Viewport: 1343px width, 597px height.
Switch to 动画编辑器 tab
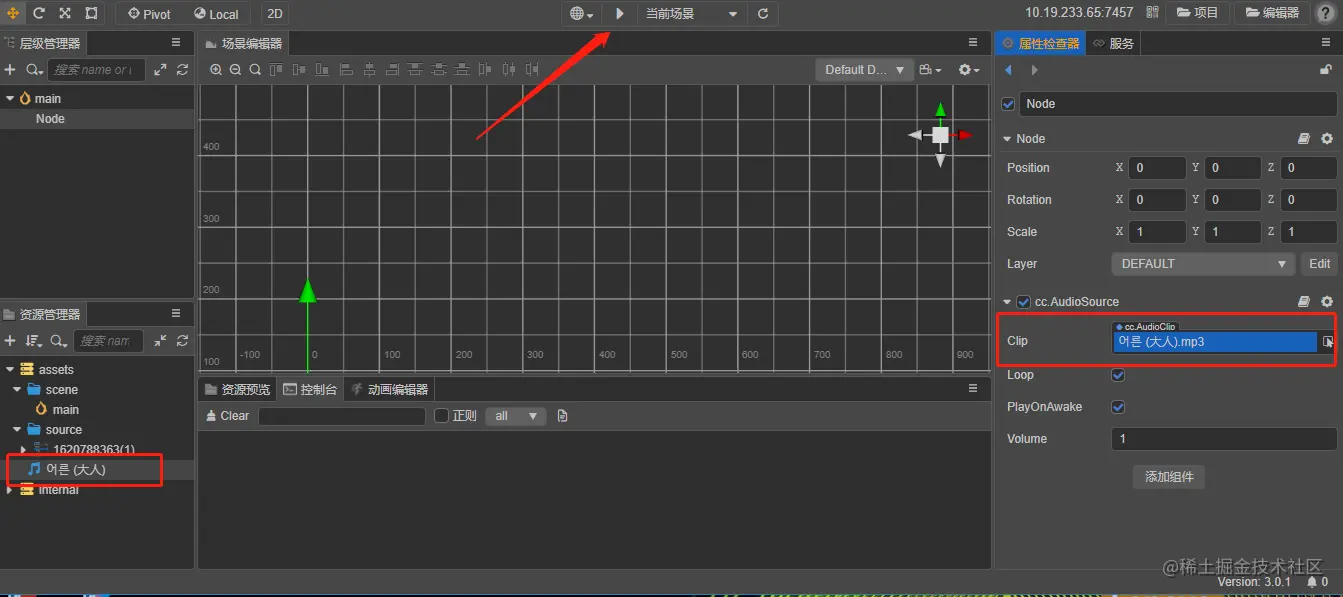[x=389, y=389]
